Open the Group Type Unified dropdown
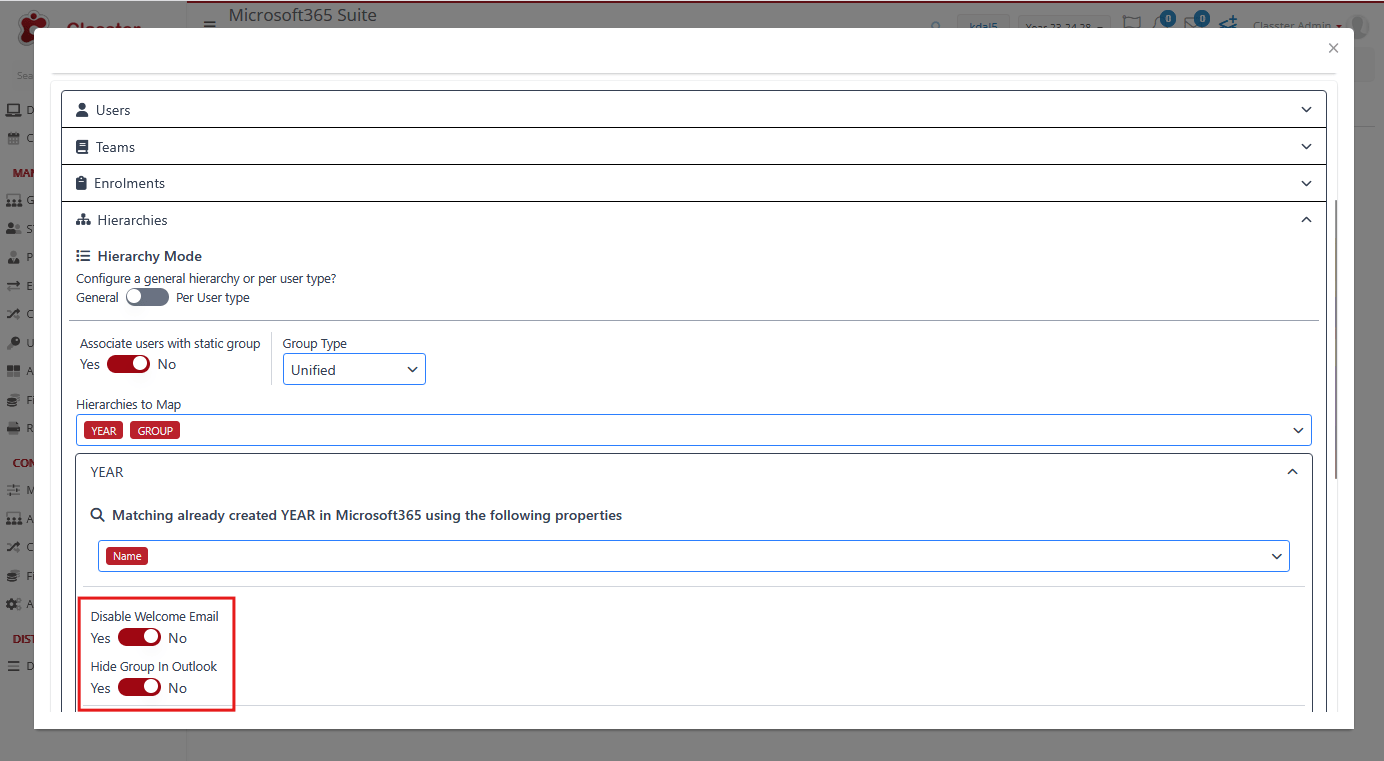 [354, 369]
